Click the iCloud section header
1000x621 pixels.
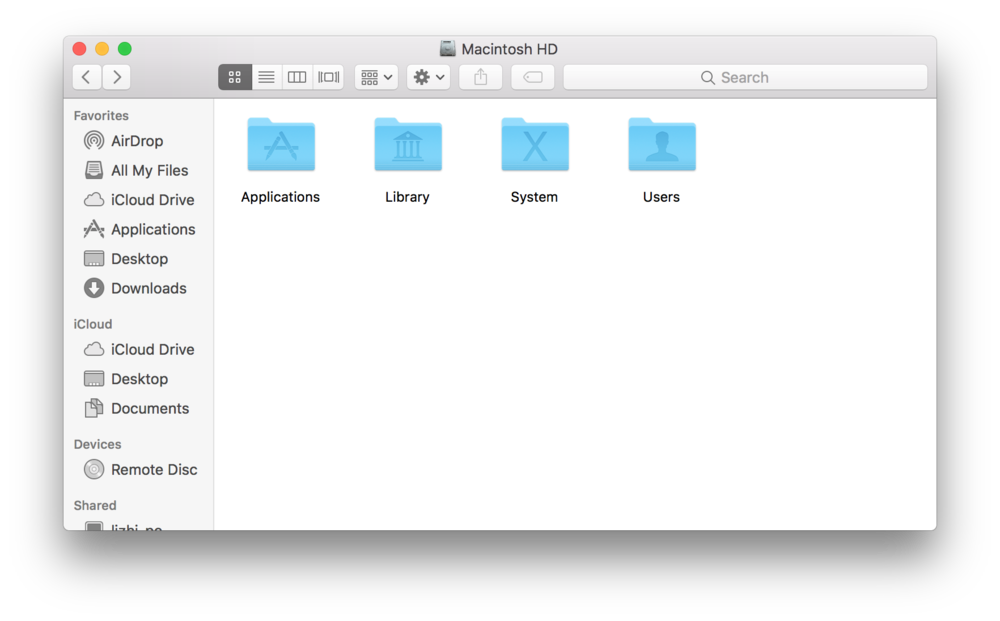[92, 324]
